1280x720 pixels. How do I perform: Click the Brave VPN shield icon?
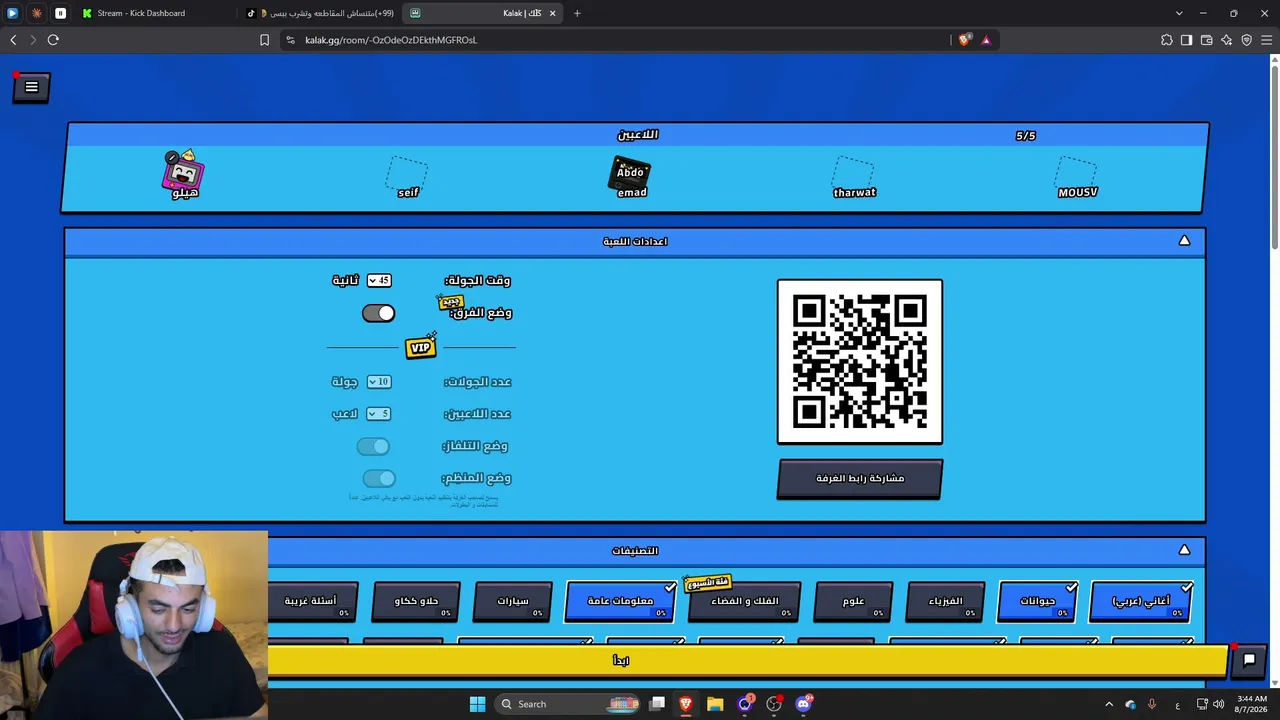1246,40
